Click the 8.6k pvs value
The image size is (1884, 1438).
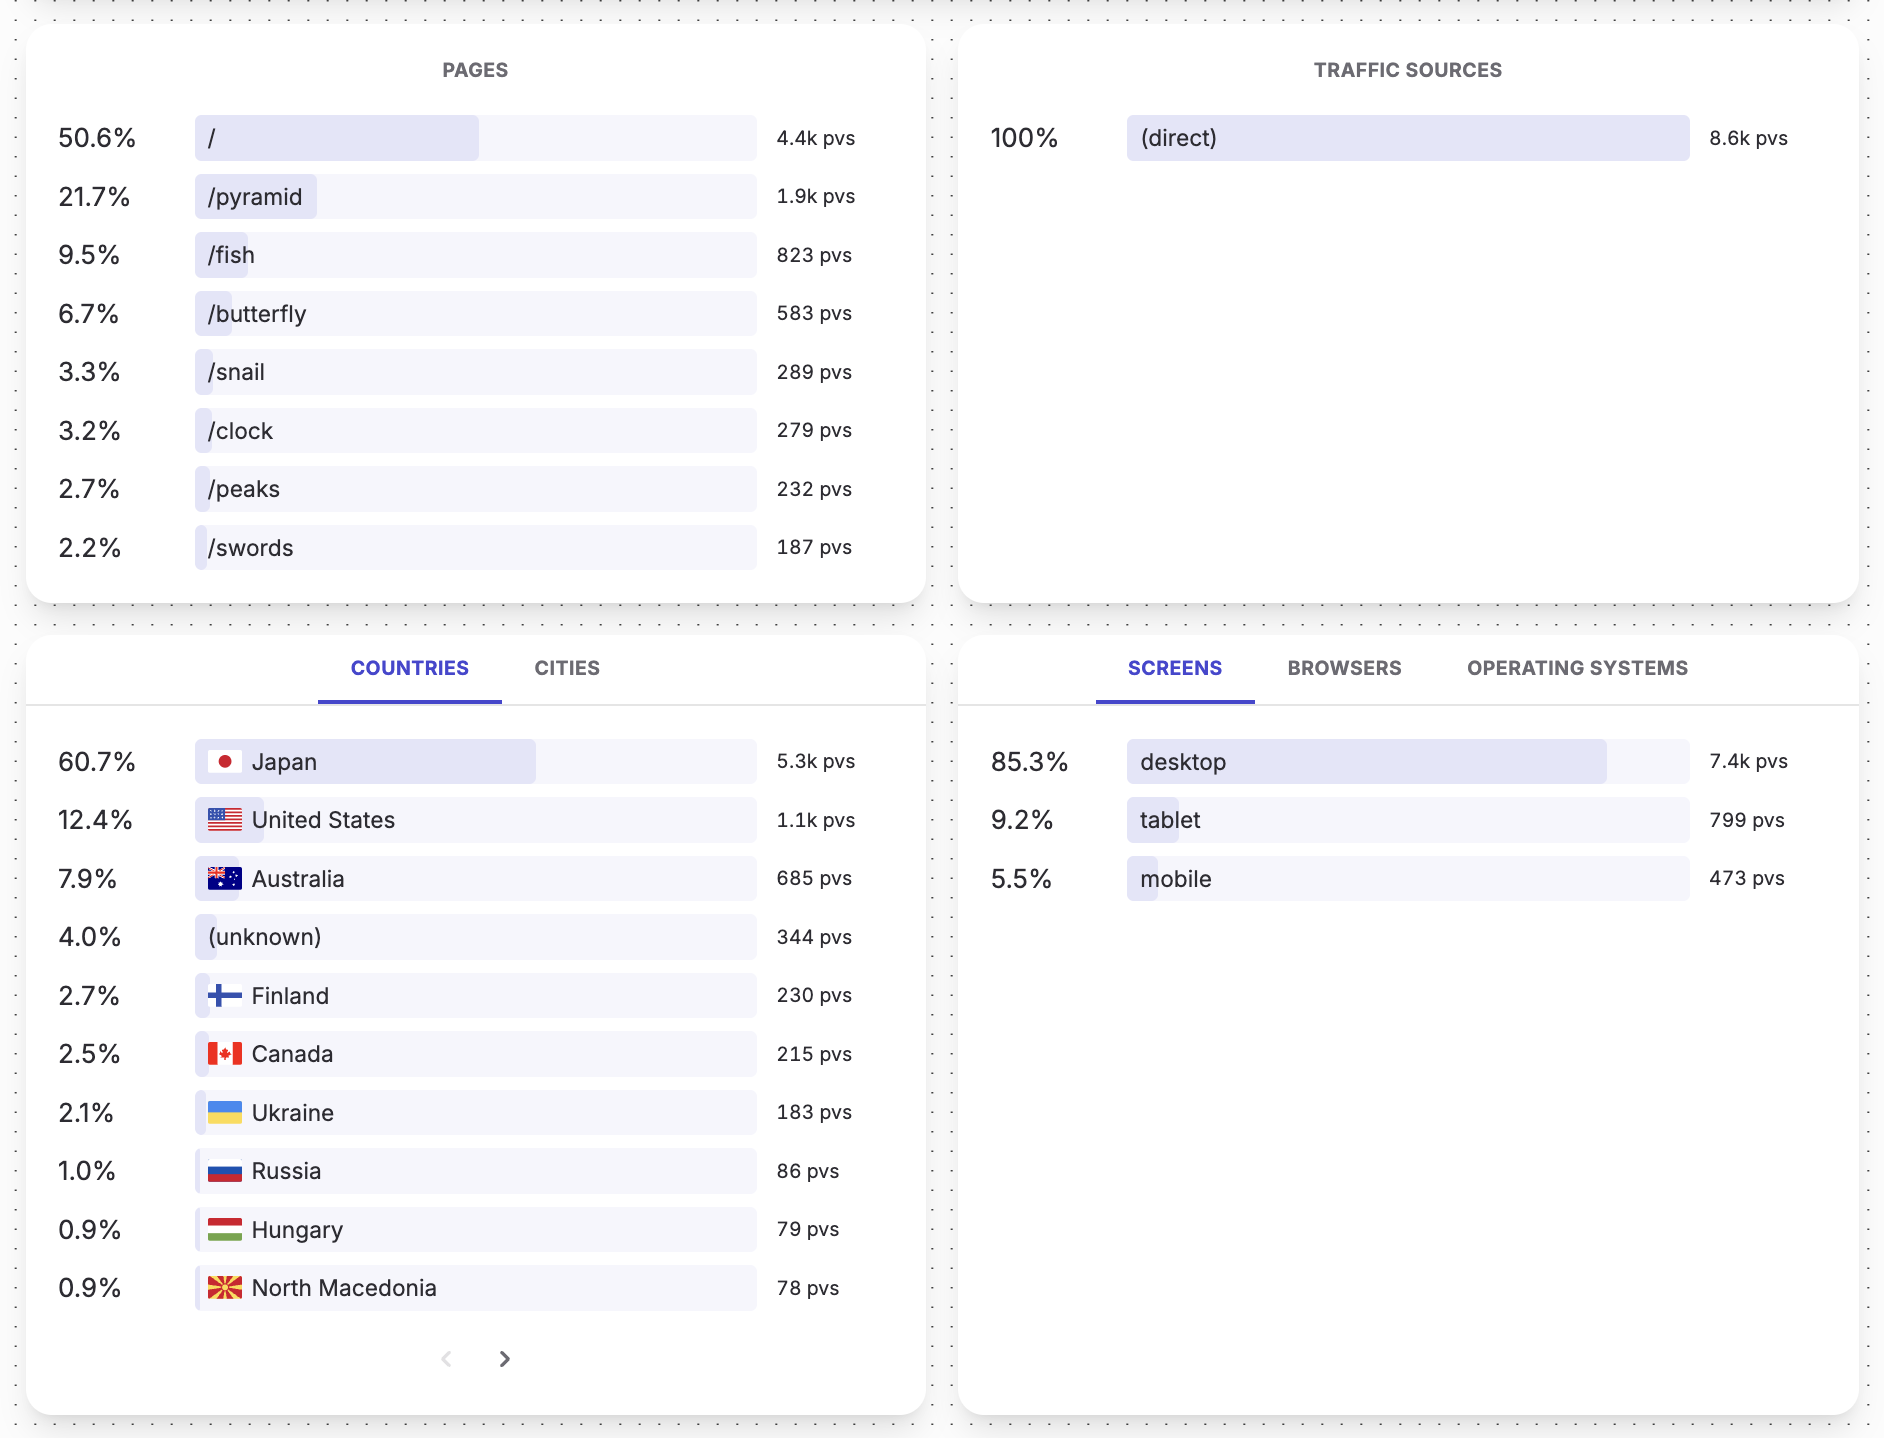[x=1749, y=138]
